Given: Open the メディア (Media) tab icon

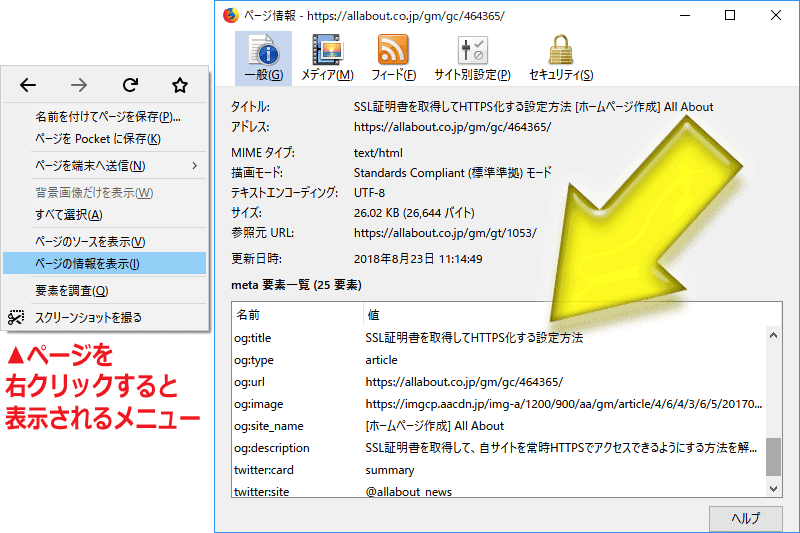Looking at the screenshot, I should coord(327,58).
